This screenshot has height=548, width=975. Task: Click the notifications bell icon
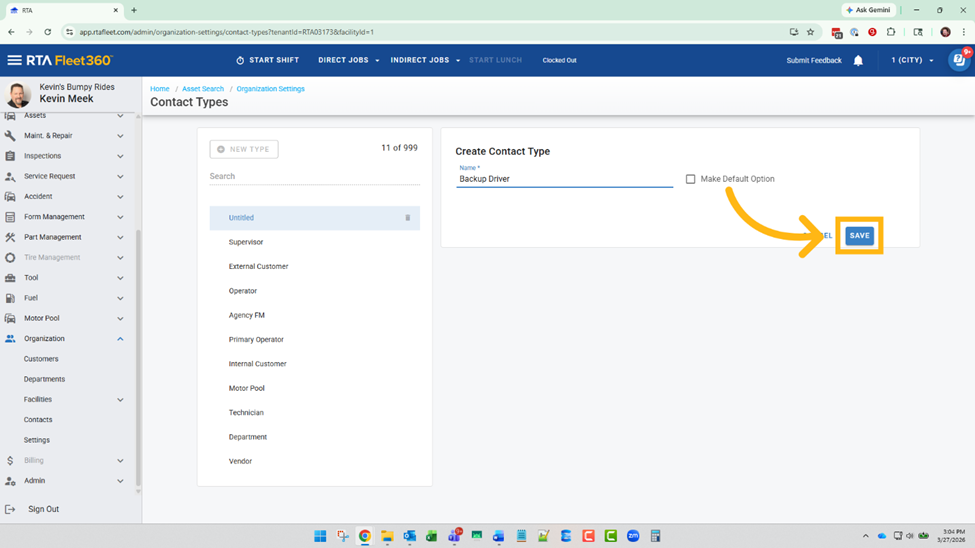coord(858,61)
